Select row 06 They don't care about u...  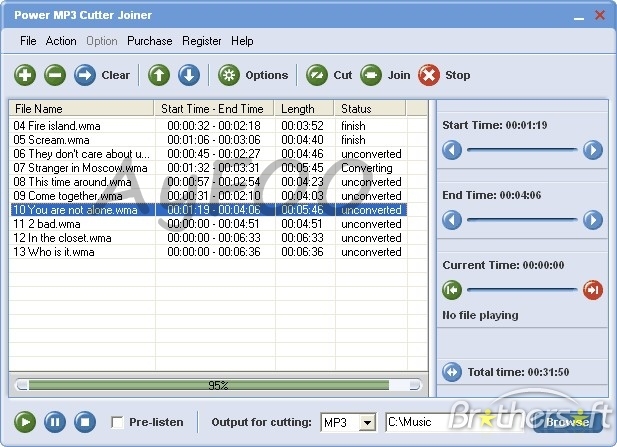[x=209, y=154]
